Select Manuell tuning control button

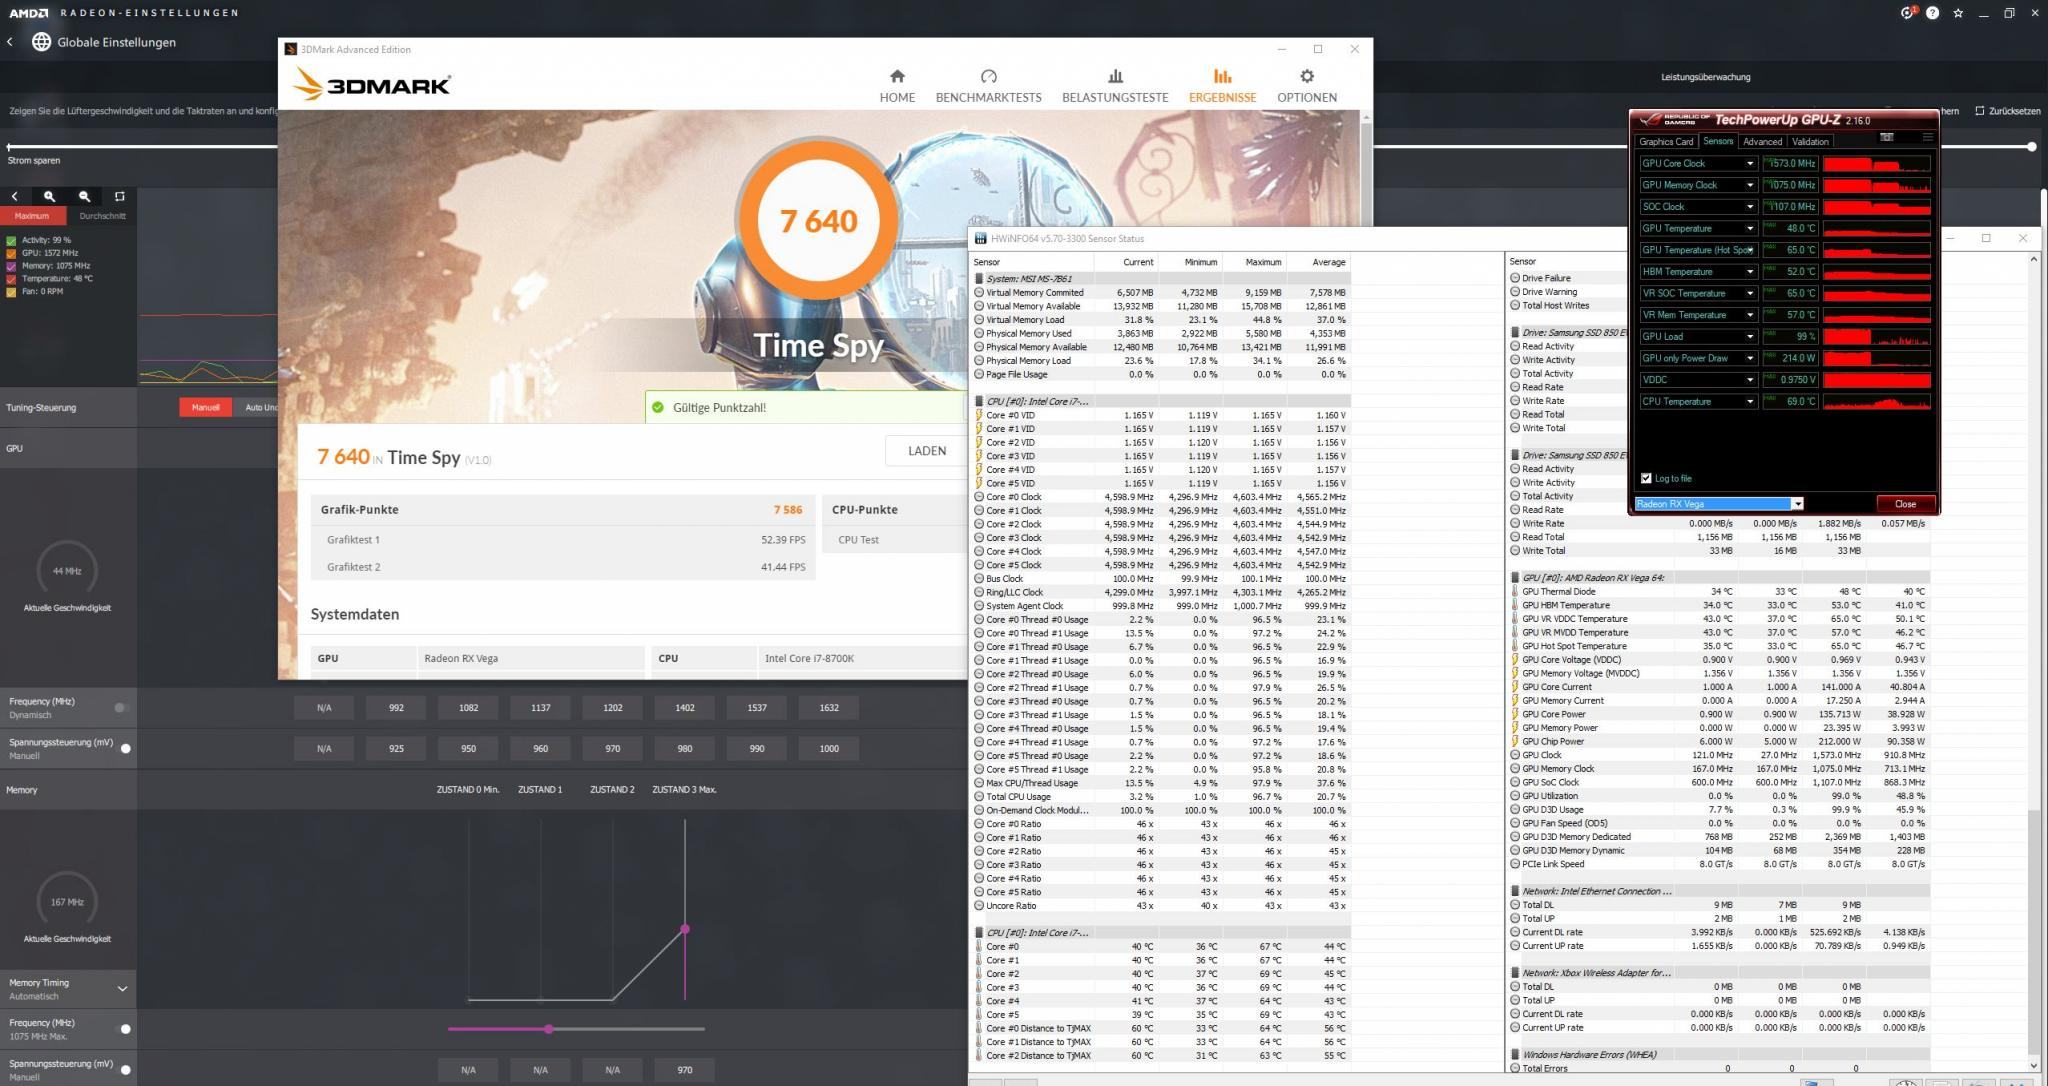click(205, 407)
